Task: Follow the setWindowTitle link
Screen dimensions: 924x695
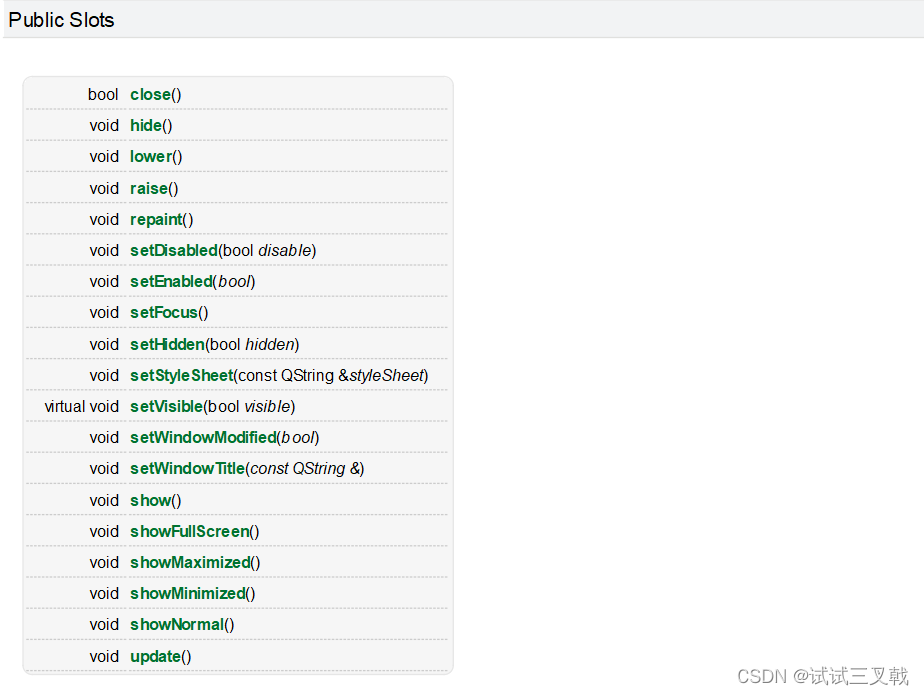Action: pos(187,469)
